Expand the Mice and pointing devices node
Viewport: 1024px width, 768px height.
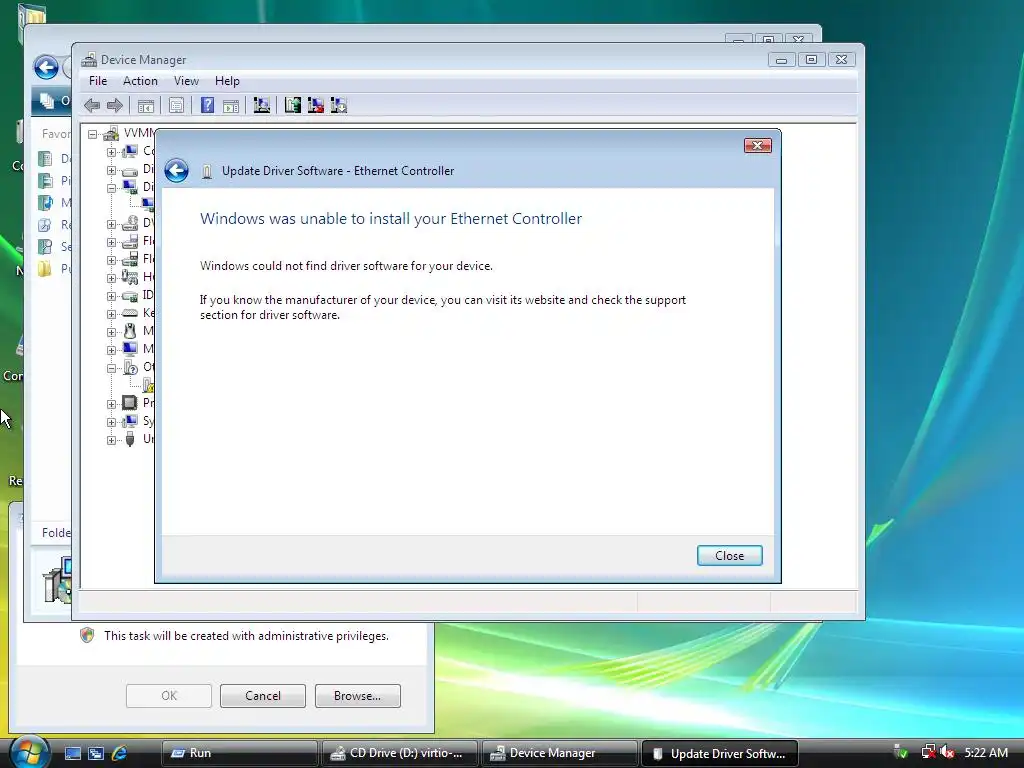(112, 332)
